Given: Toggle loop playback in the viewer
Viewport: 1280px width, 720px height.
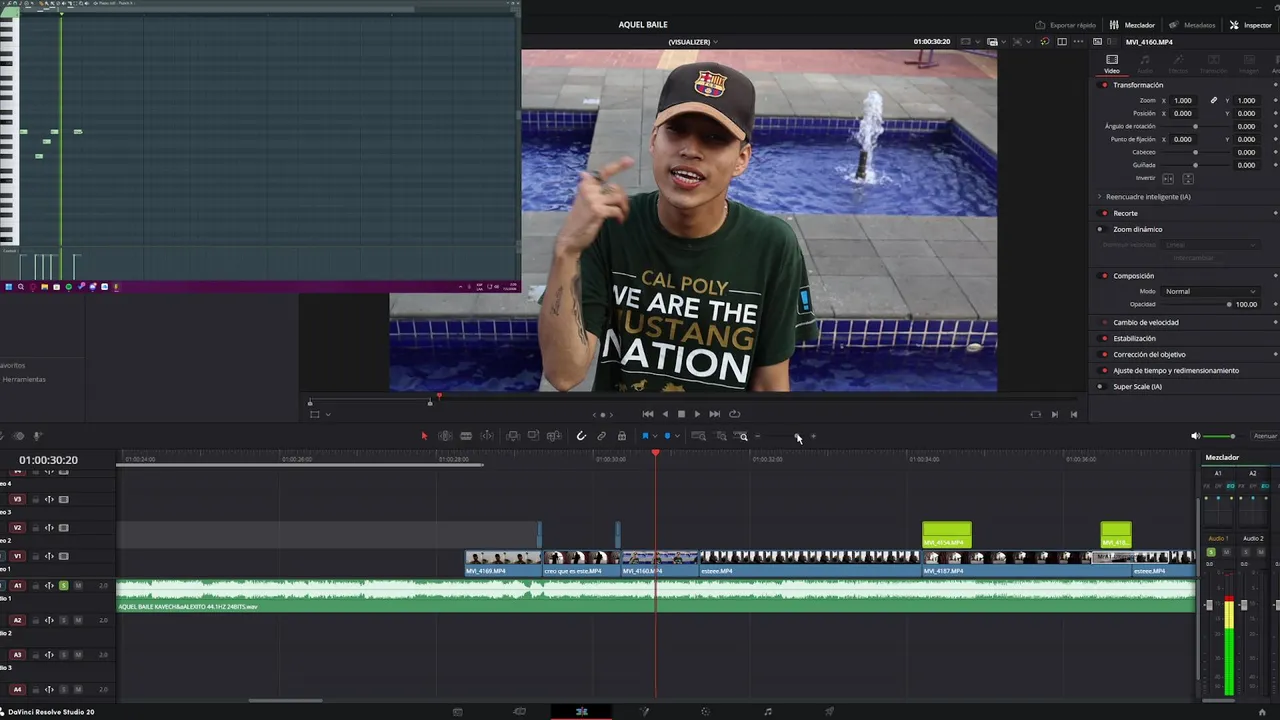Looking at the screenshot, I should click(x=735, y=414).
